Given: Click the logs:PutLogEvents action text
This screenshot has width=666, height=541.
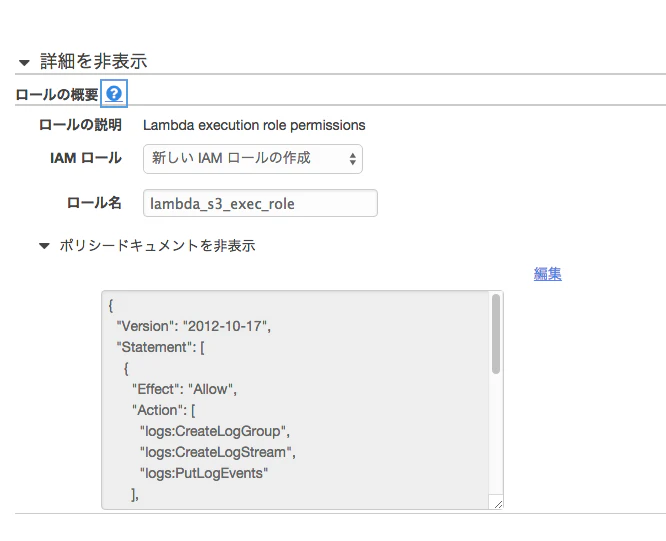Looking at the screenshot, I should click(204, 473).
